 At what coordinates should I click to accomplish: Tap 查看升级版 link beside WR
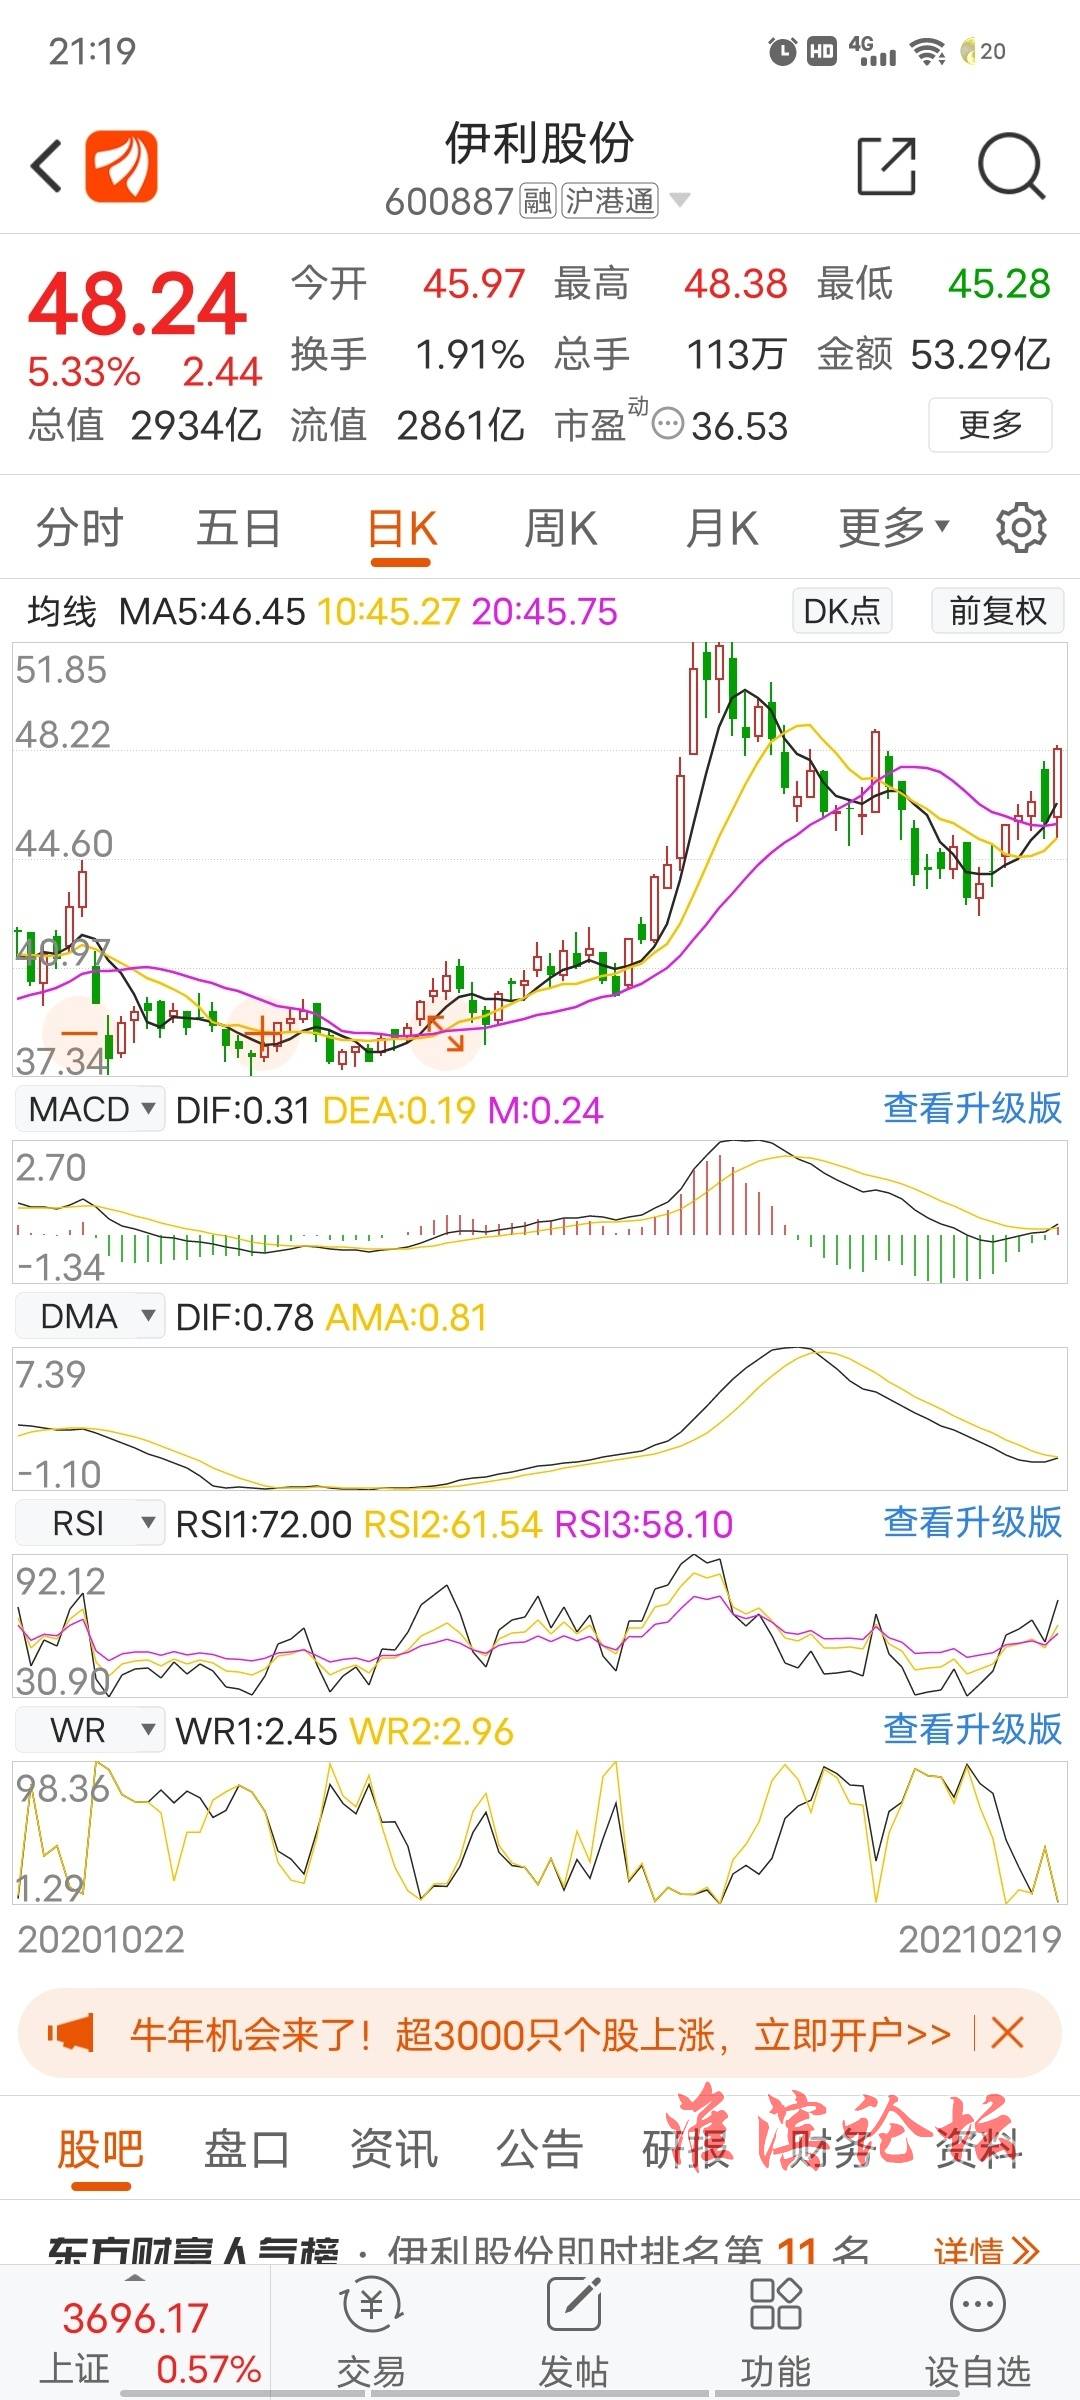[972, 1729]
